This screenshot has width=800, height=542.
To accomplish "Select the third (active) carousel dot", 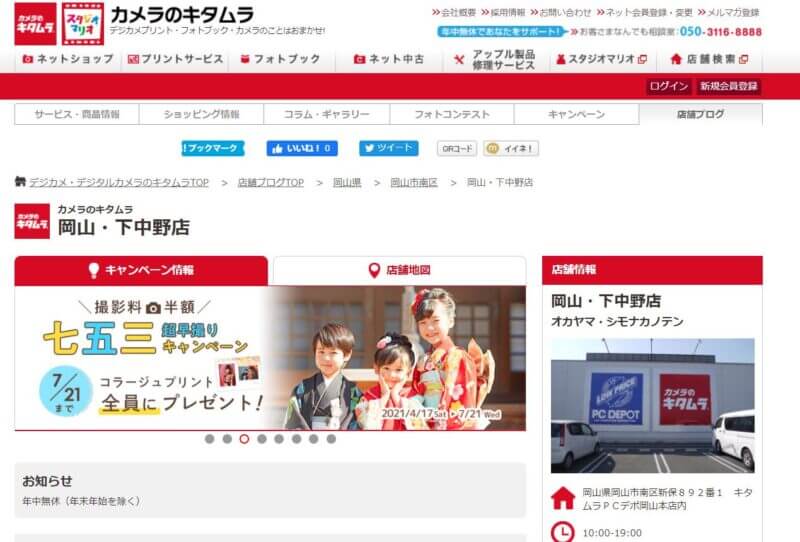I will (x=244, y=439).
